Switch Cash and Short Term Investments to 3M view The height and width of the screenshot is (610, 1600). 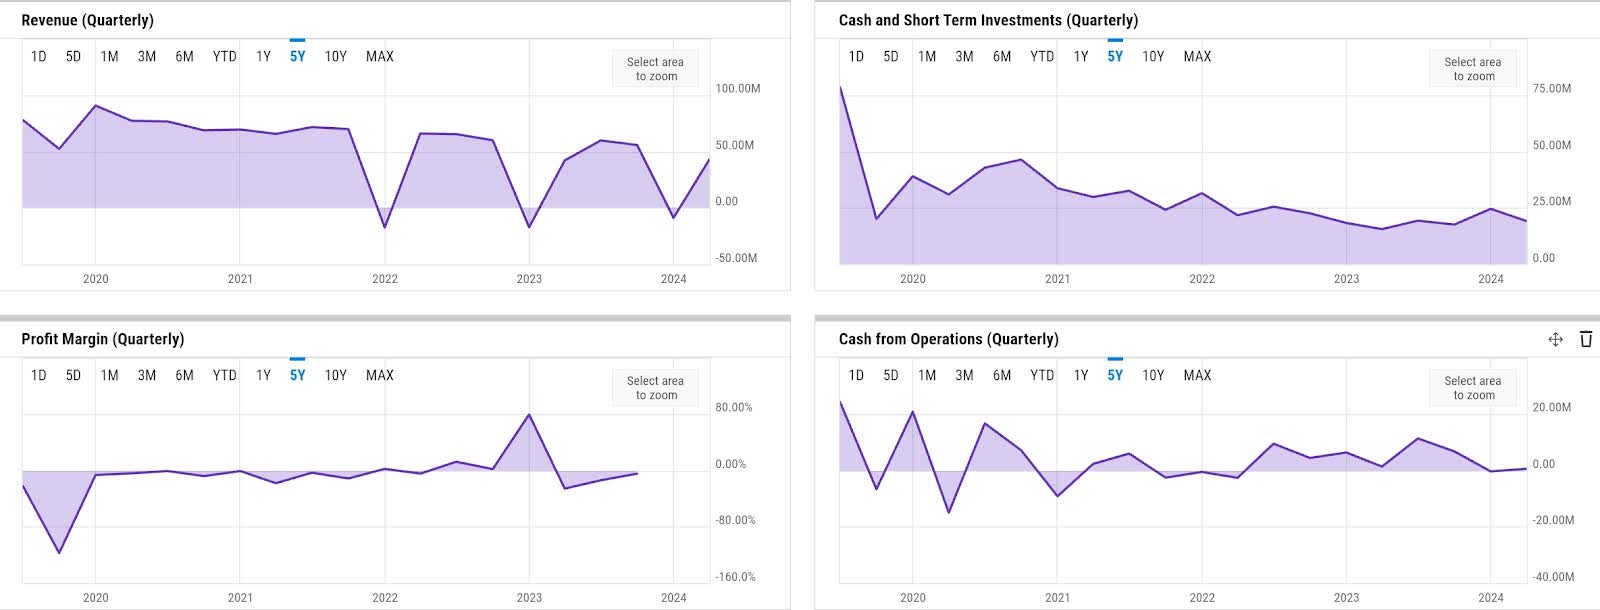click(x=963, y=57)
